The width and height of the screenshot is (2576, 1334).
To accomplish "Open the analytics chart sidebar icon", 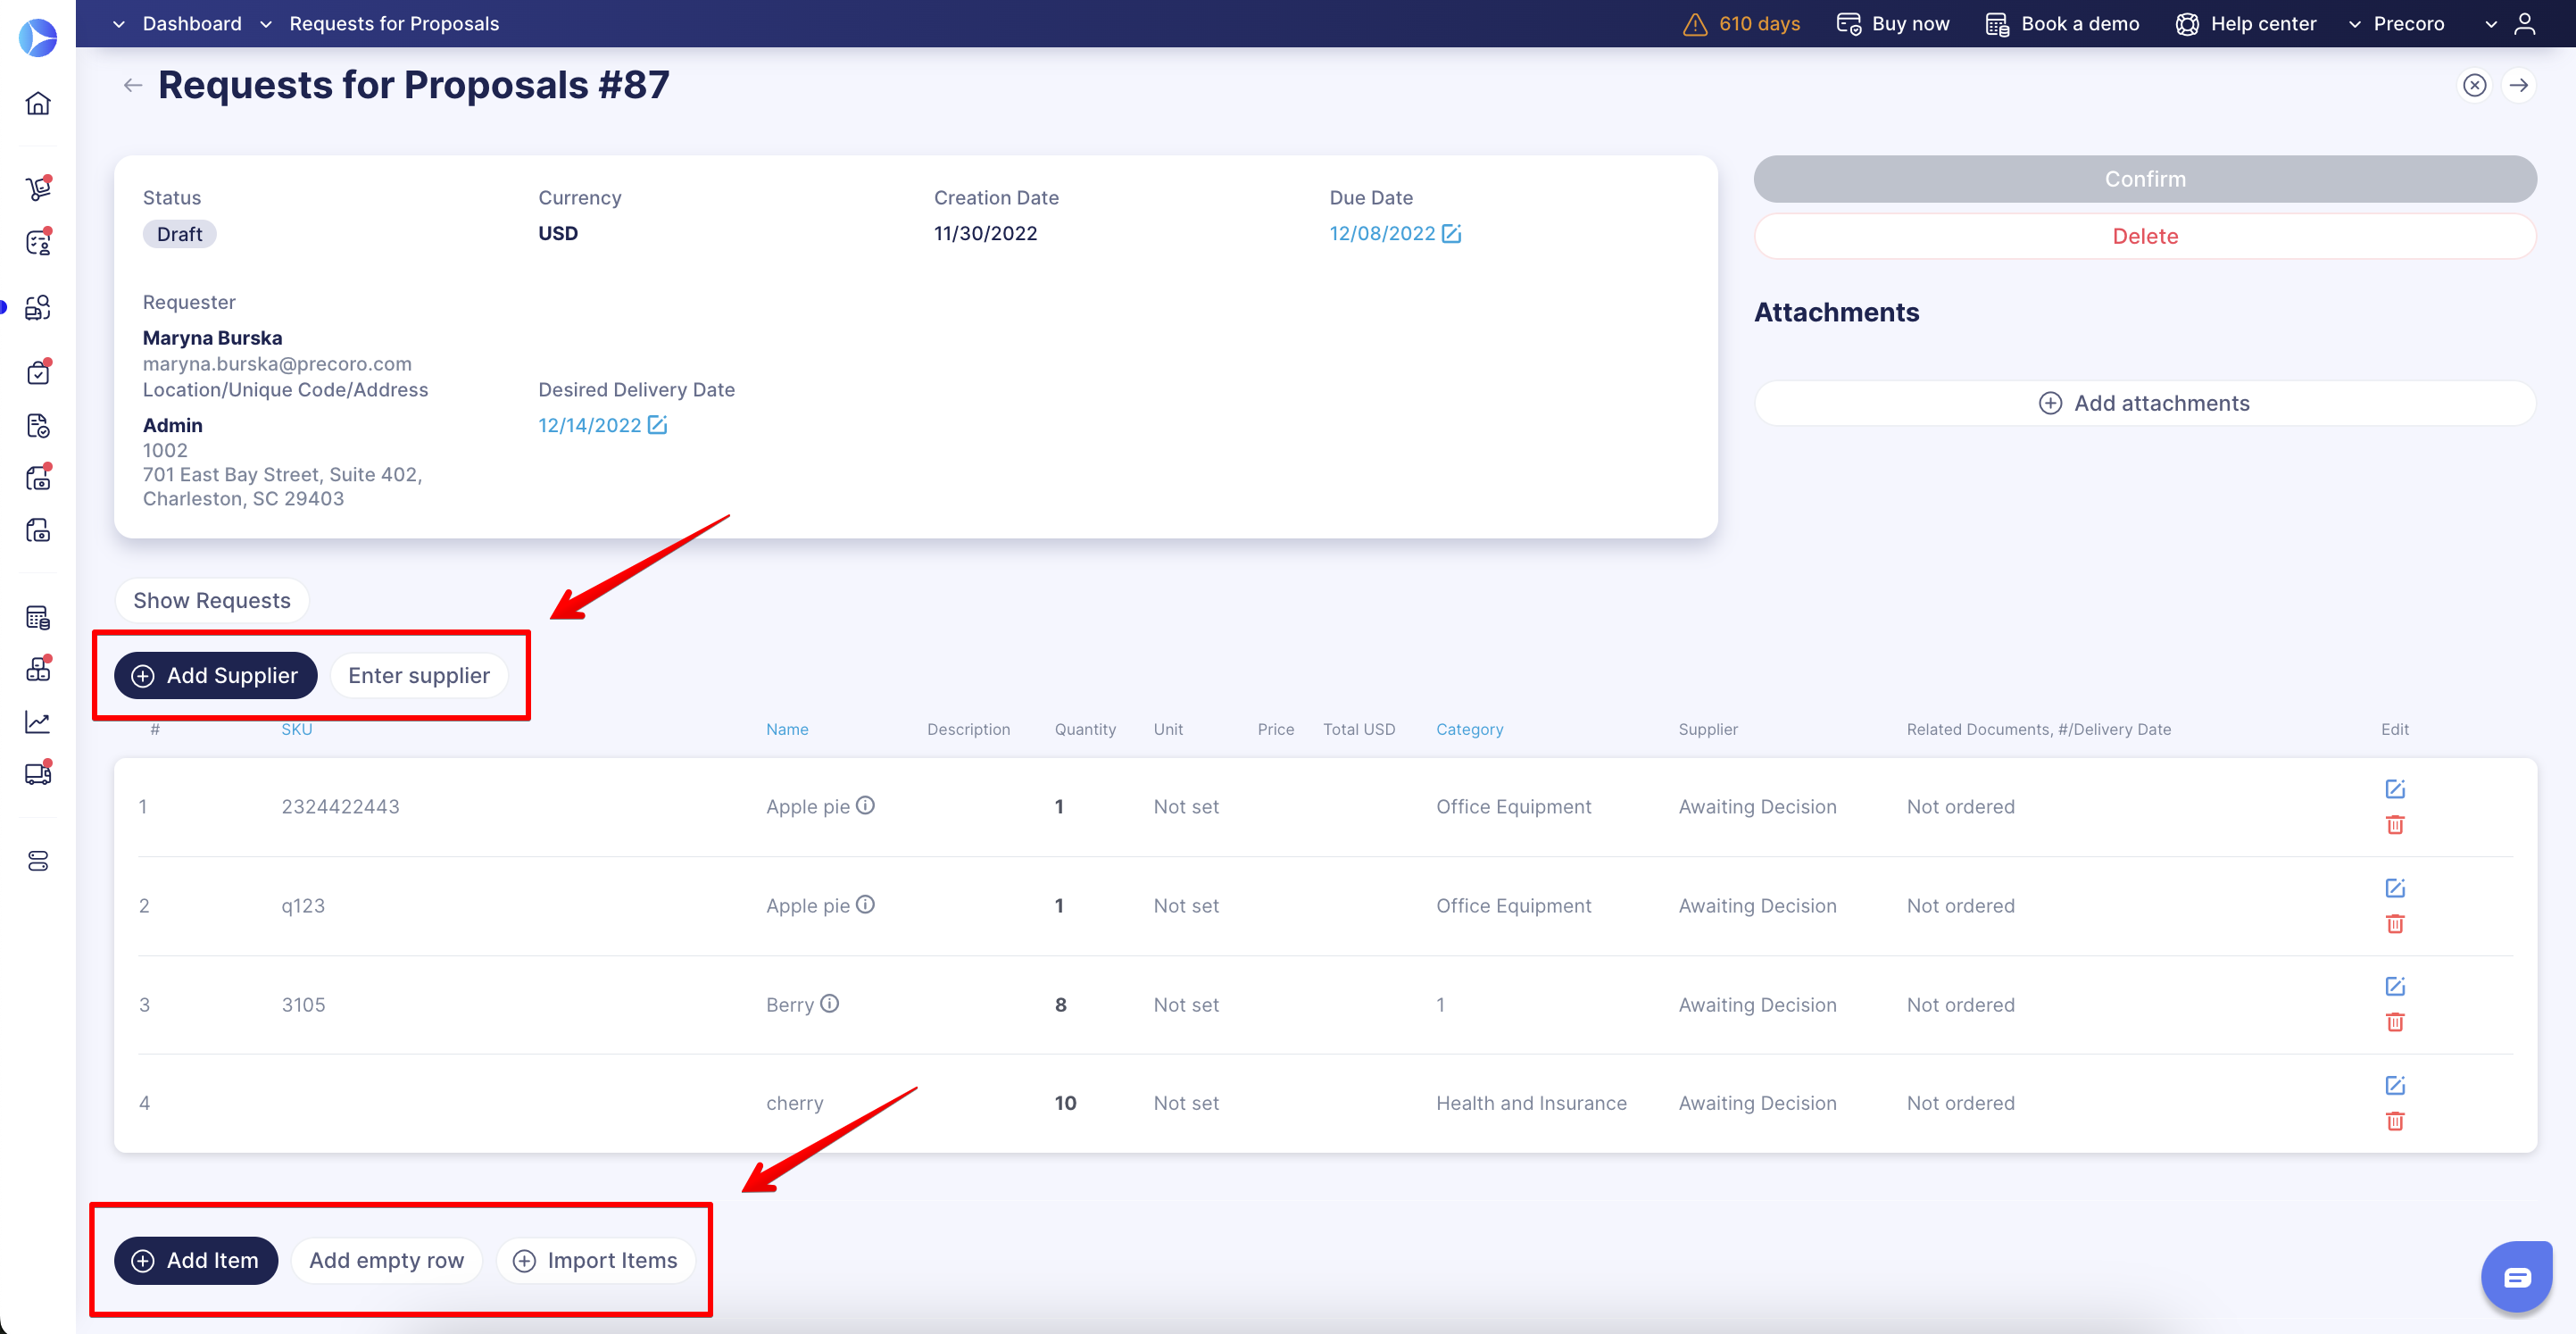I will (38, 722).
